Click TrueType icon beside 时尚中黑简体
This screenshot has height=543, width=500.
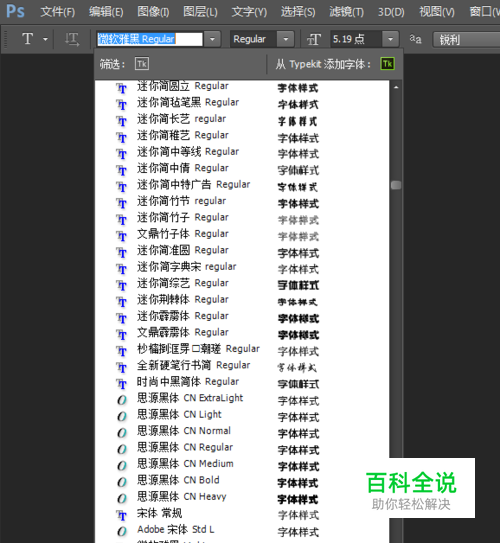(122, 384)
